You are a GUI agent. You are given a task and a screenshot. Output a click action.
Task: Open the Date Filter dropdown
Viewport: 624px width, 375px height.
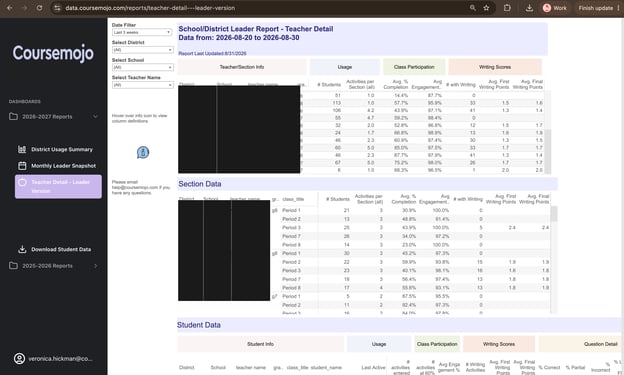coord(142,32)
